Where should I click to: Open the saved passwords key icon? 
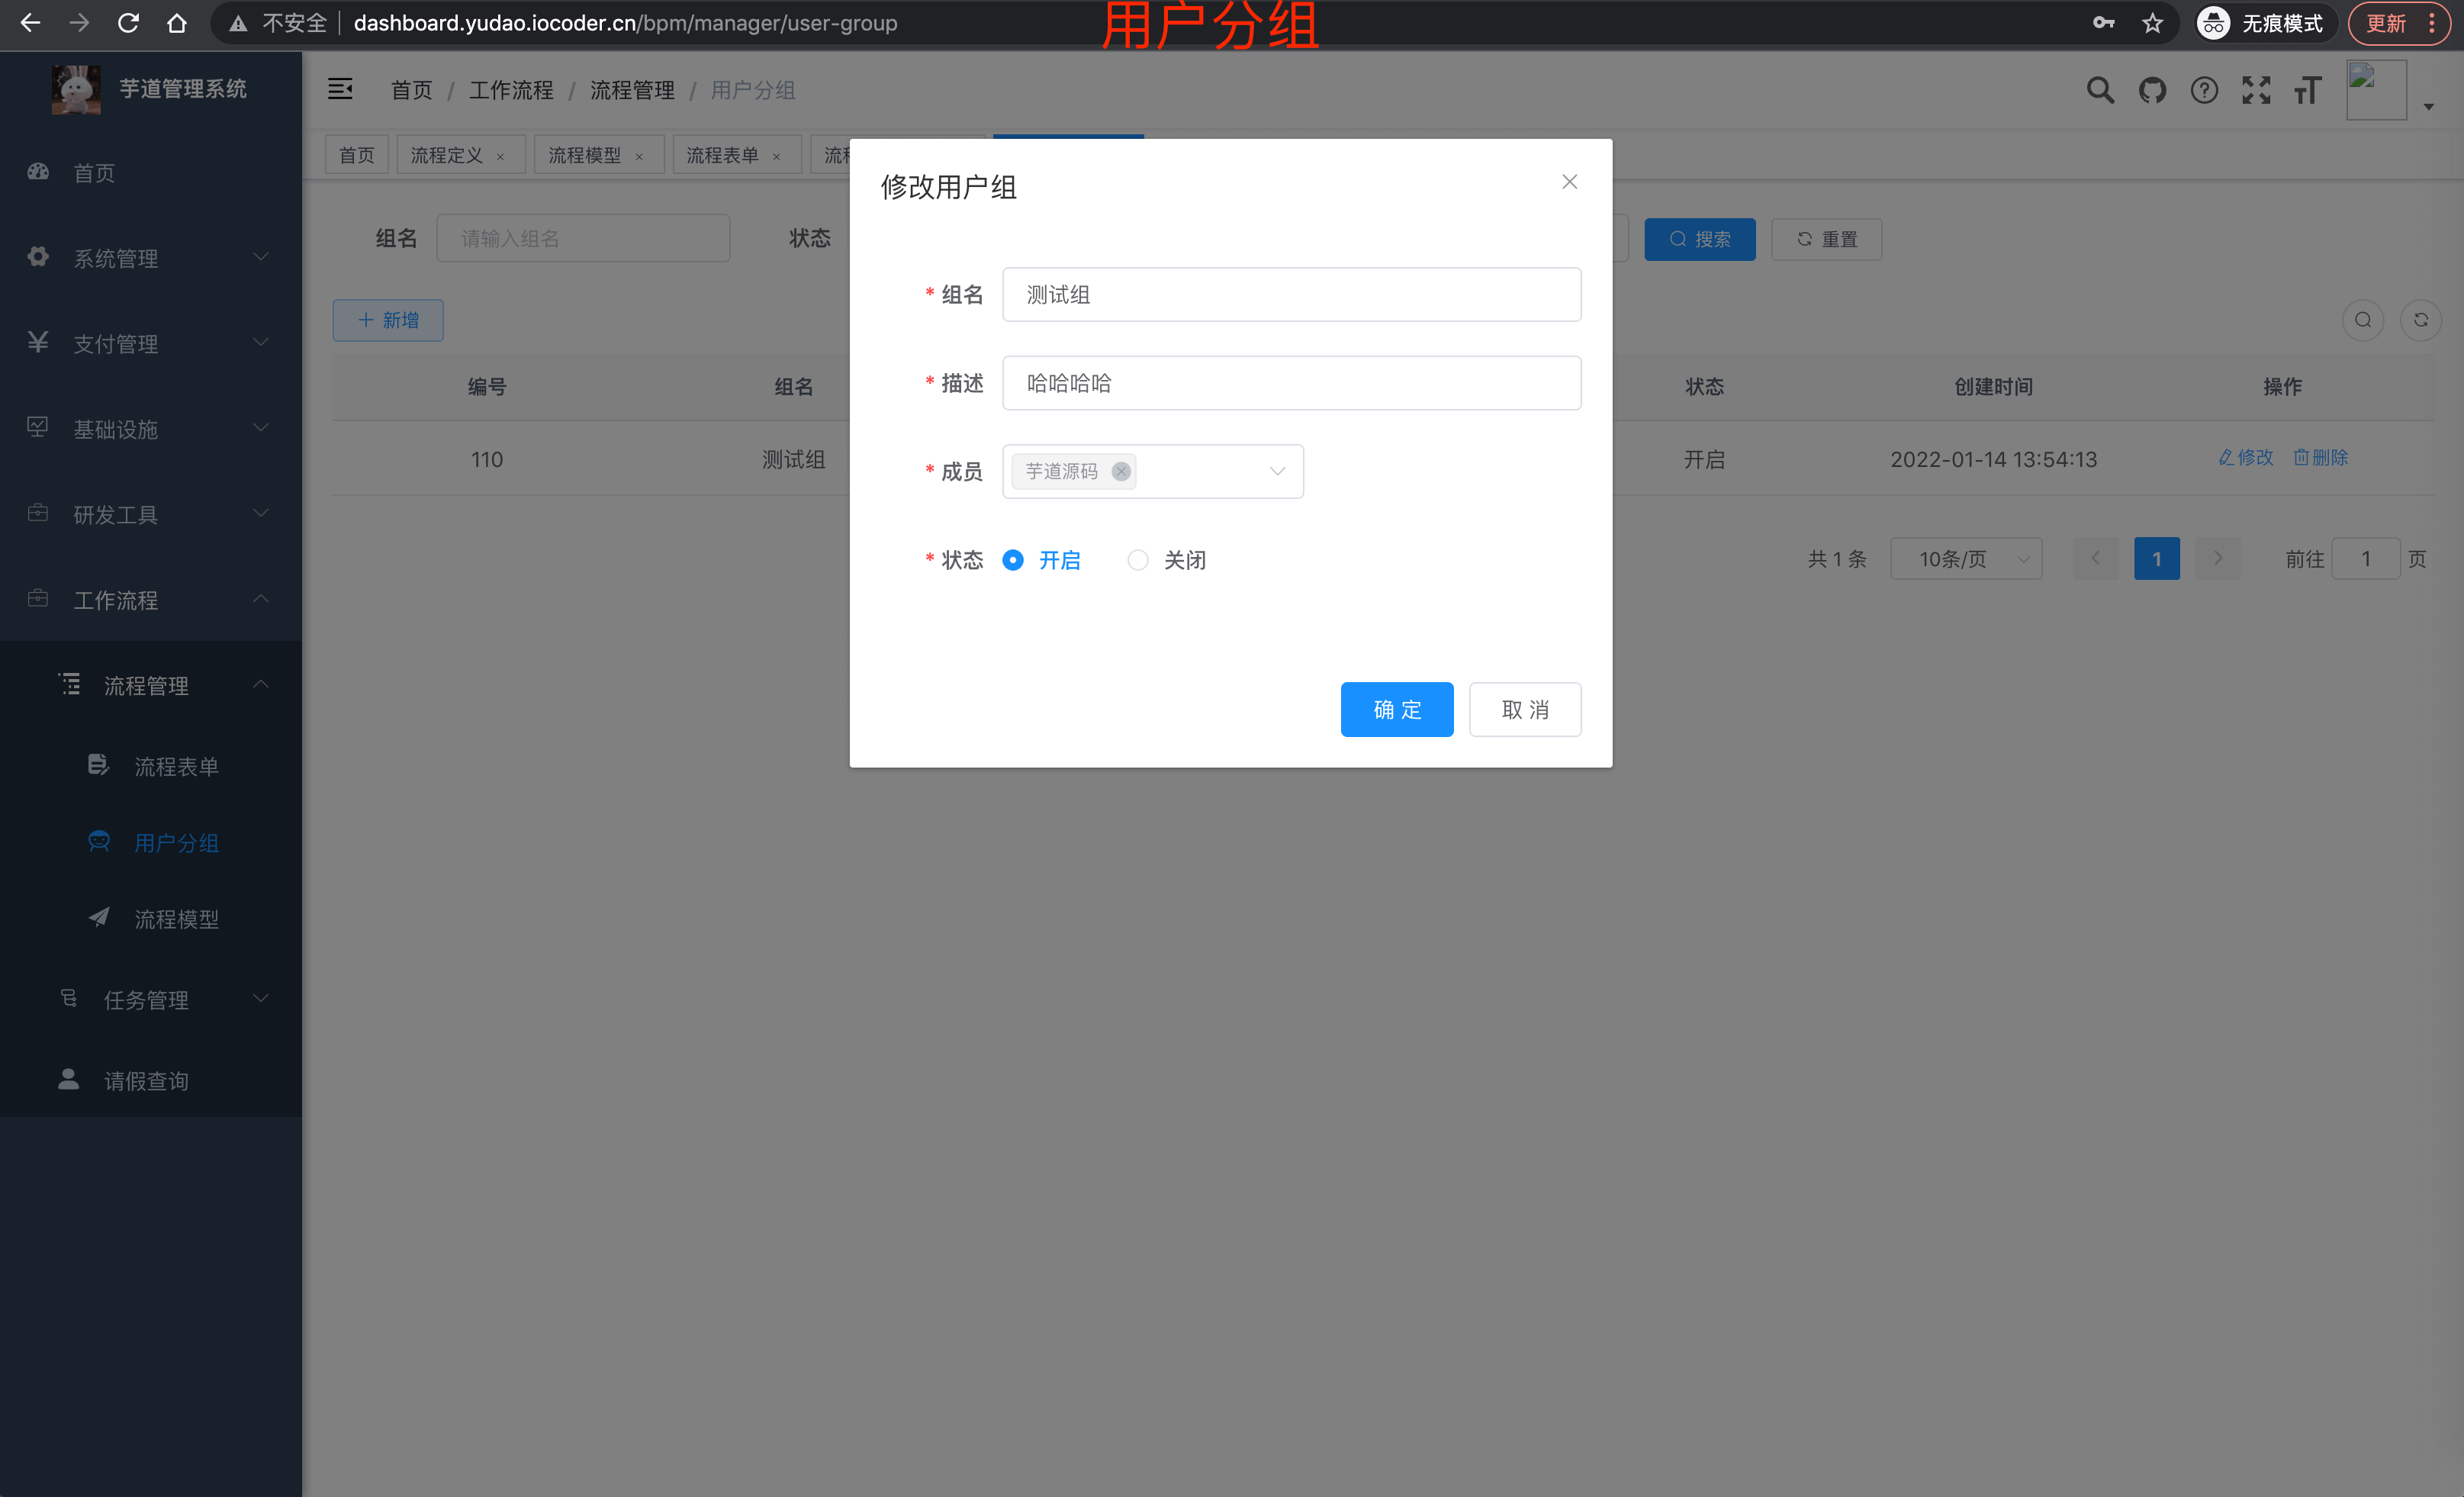click(2104, 23)
